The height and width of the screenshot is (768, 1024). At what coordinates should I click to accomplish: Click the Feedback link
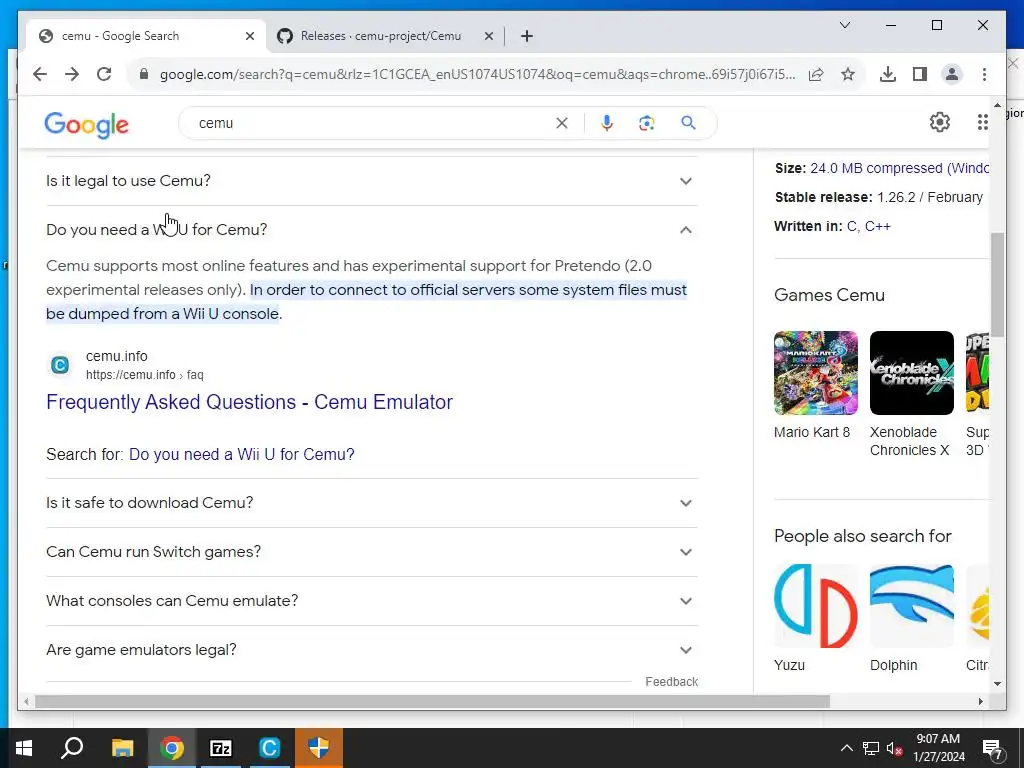tap(671, 682)
